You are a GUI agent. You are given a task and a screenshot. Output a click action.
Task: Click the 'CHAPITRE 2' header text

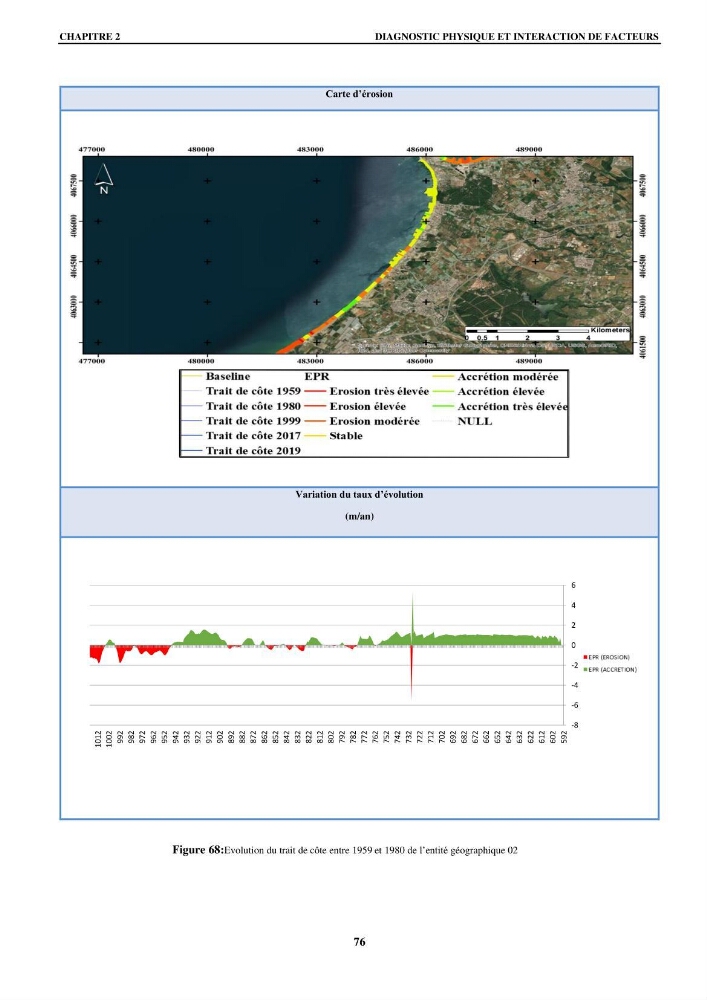coord(90,37)
